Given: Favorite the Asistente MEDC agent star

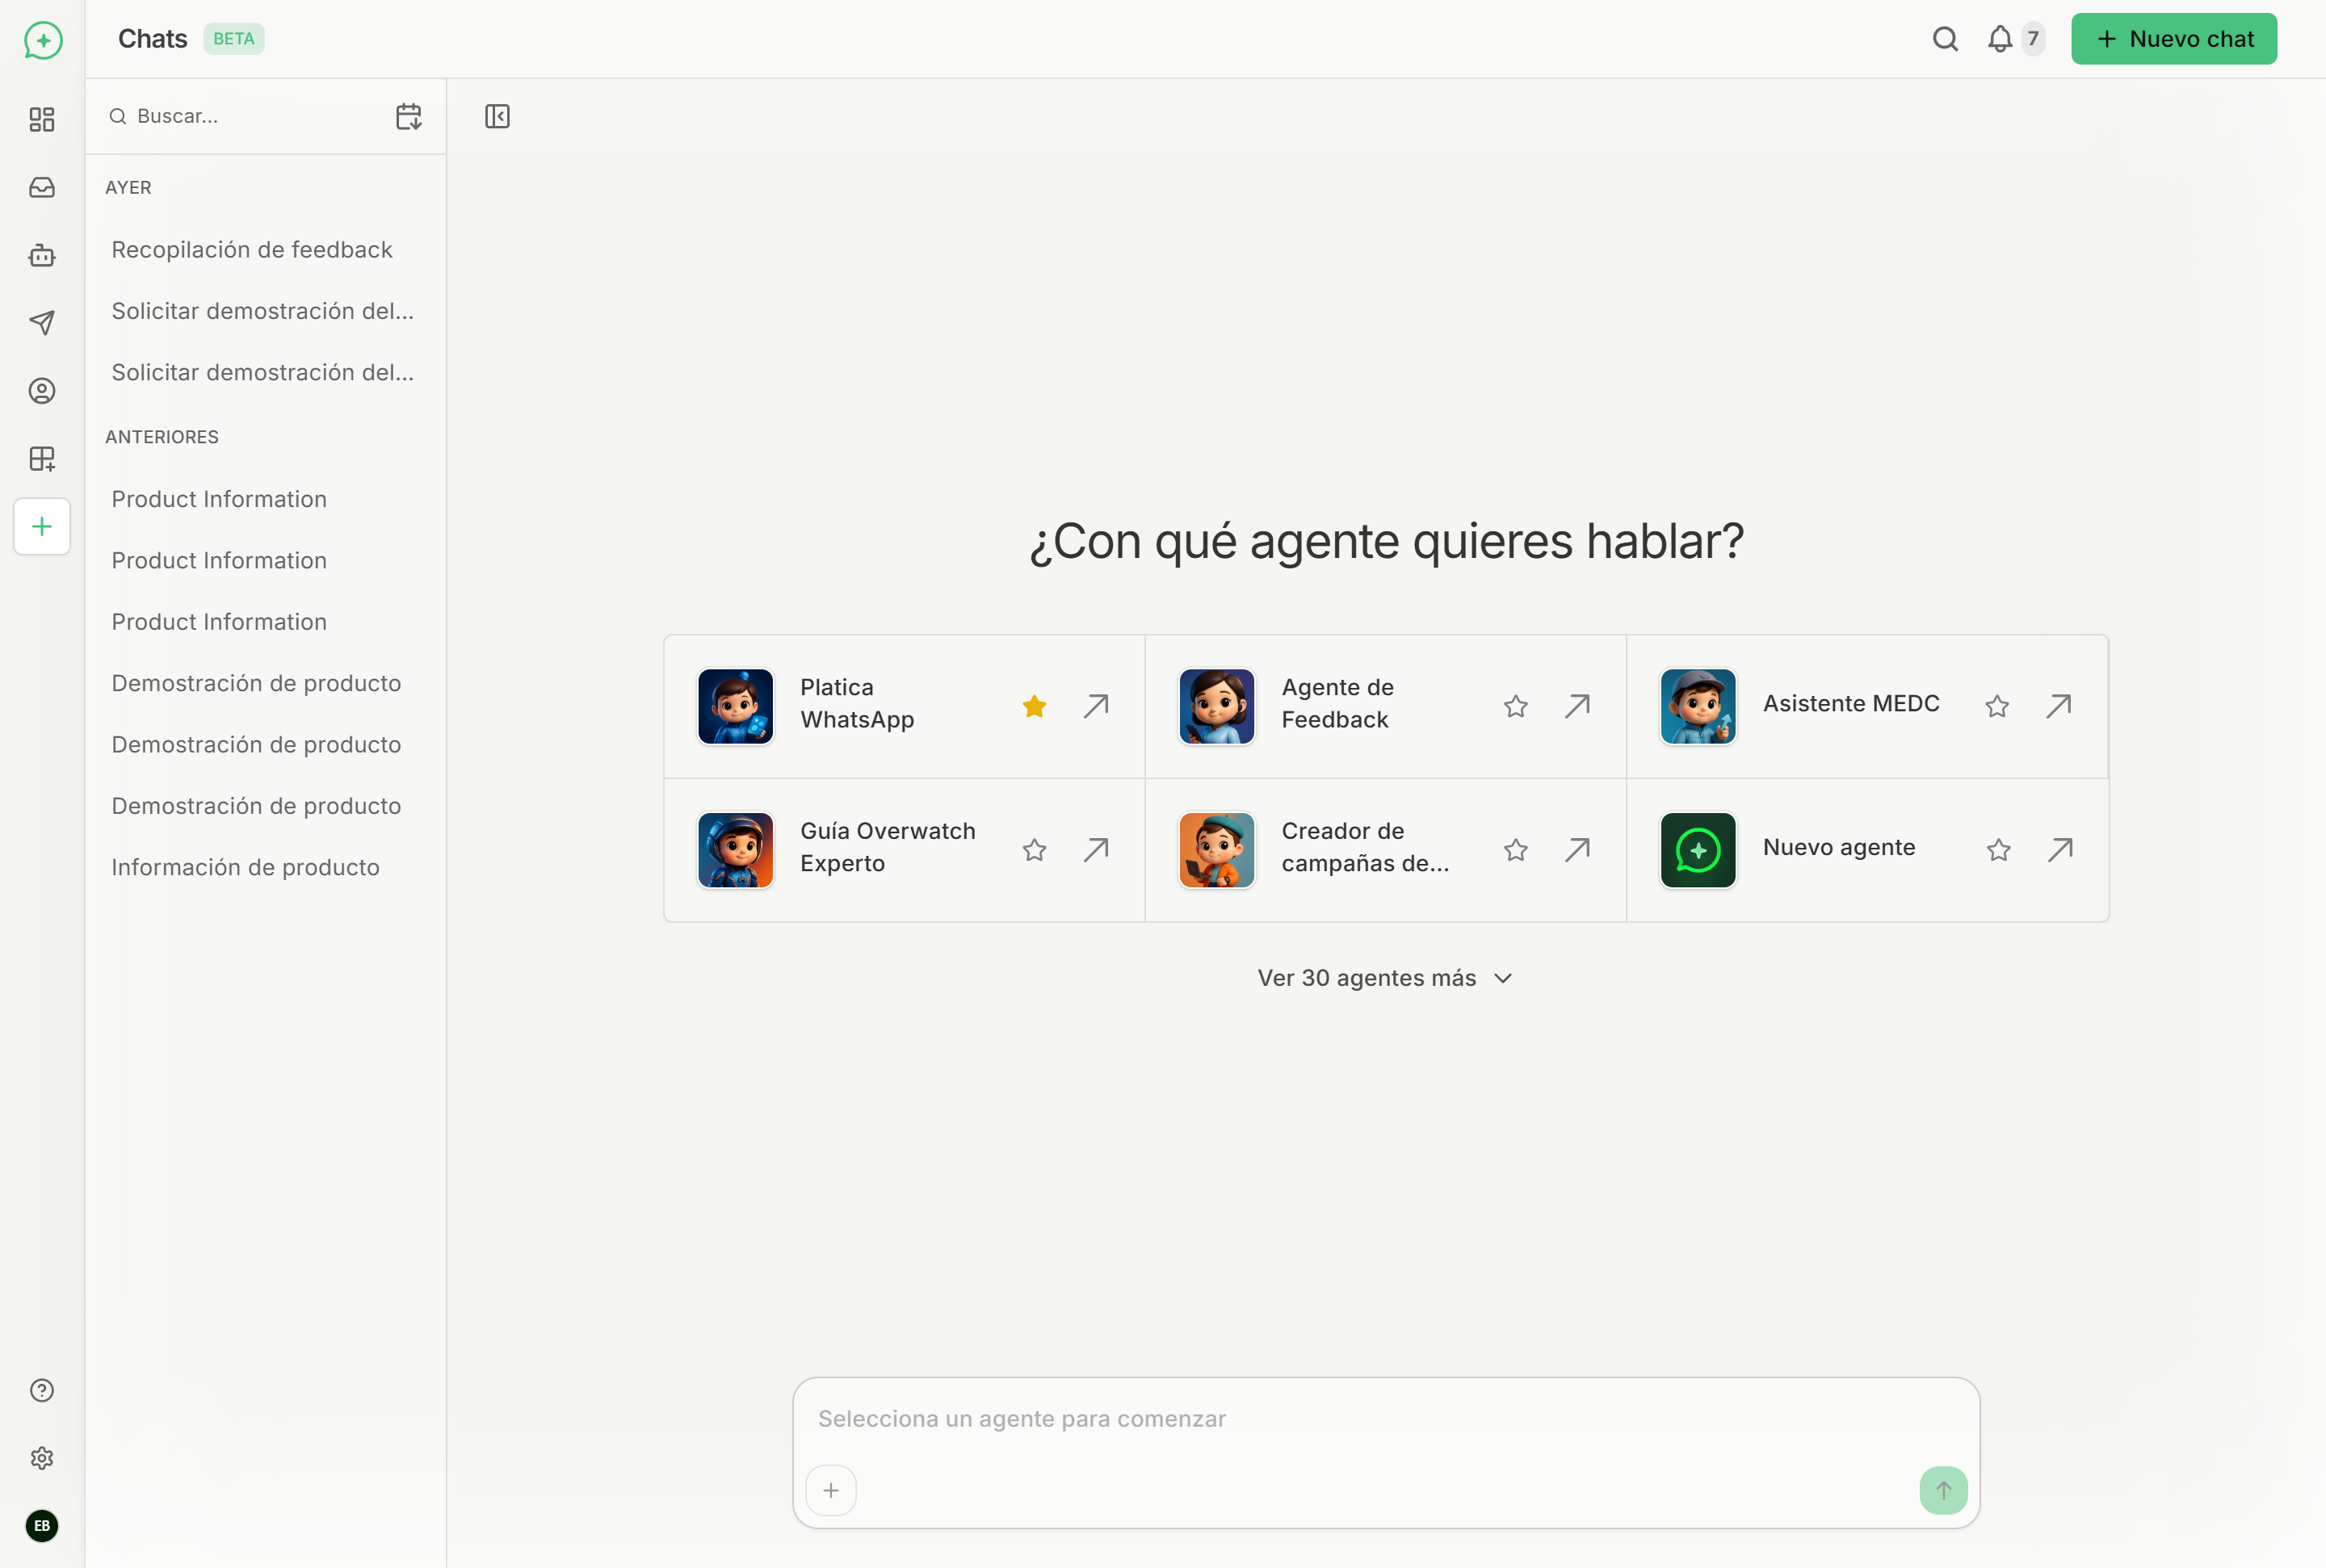Looking at the screenshot, I should tap(1997, 706).
